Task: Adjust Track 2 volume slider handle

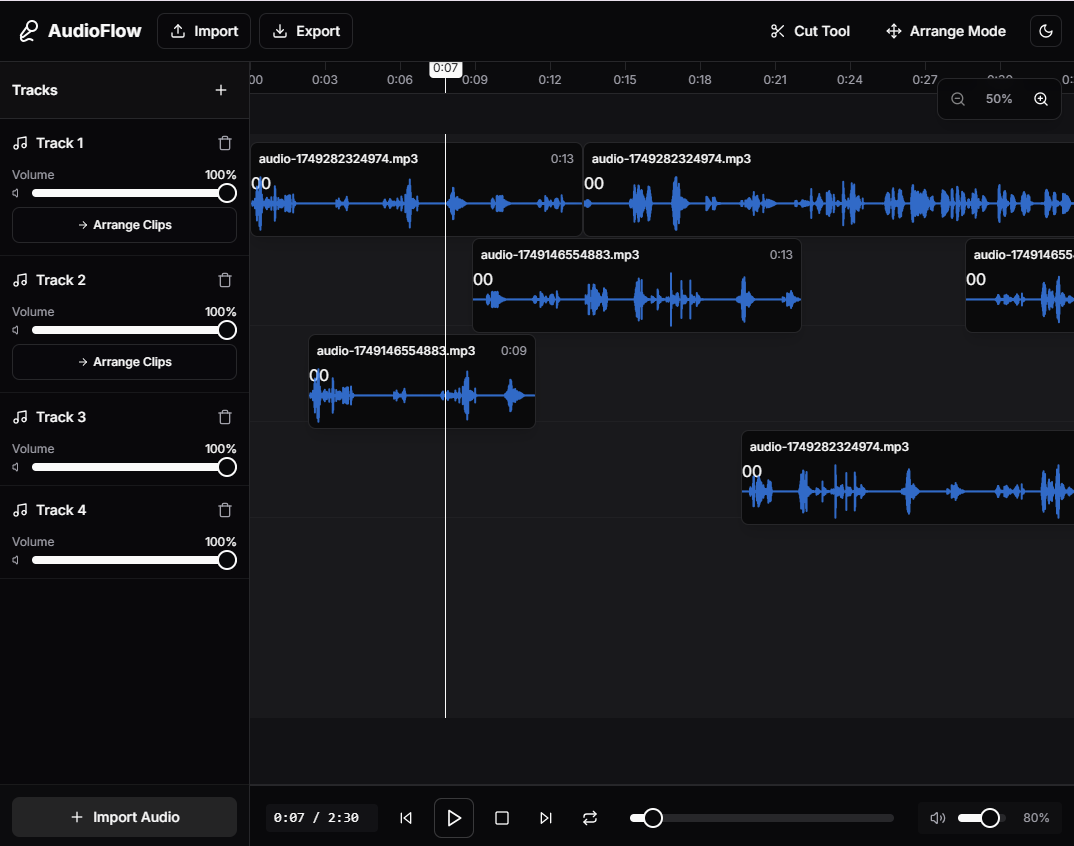Action: 227,330
